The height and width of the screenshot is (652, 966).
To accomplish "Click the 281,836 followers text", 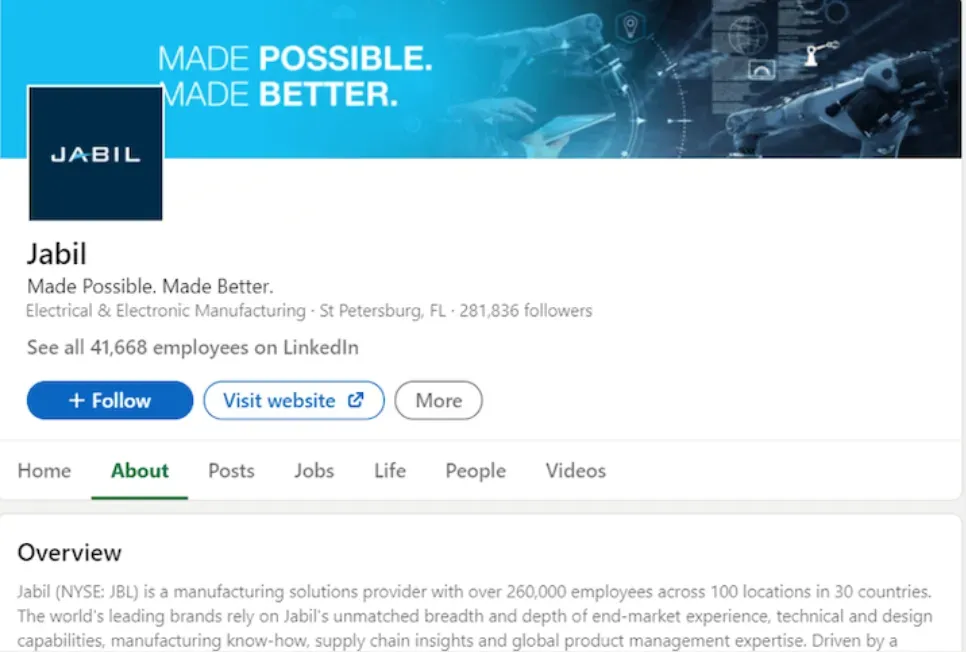I will pos(526,311).
